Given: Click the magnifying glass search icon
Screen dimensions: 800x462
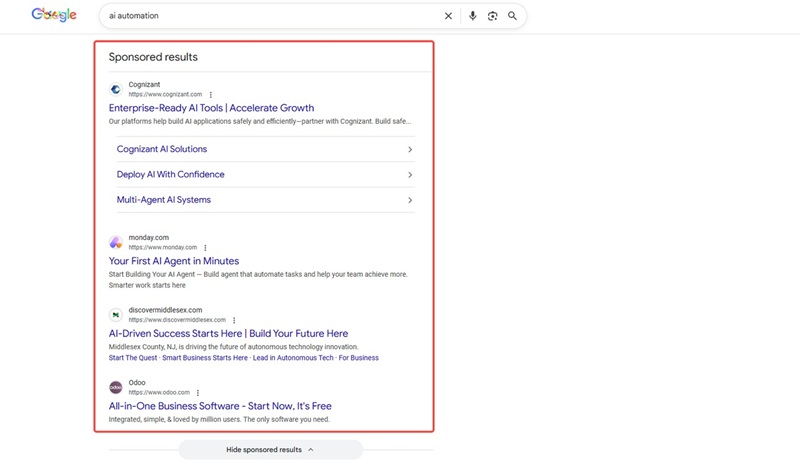Looking at the screenshot, I should (512, 16).
